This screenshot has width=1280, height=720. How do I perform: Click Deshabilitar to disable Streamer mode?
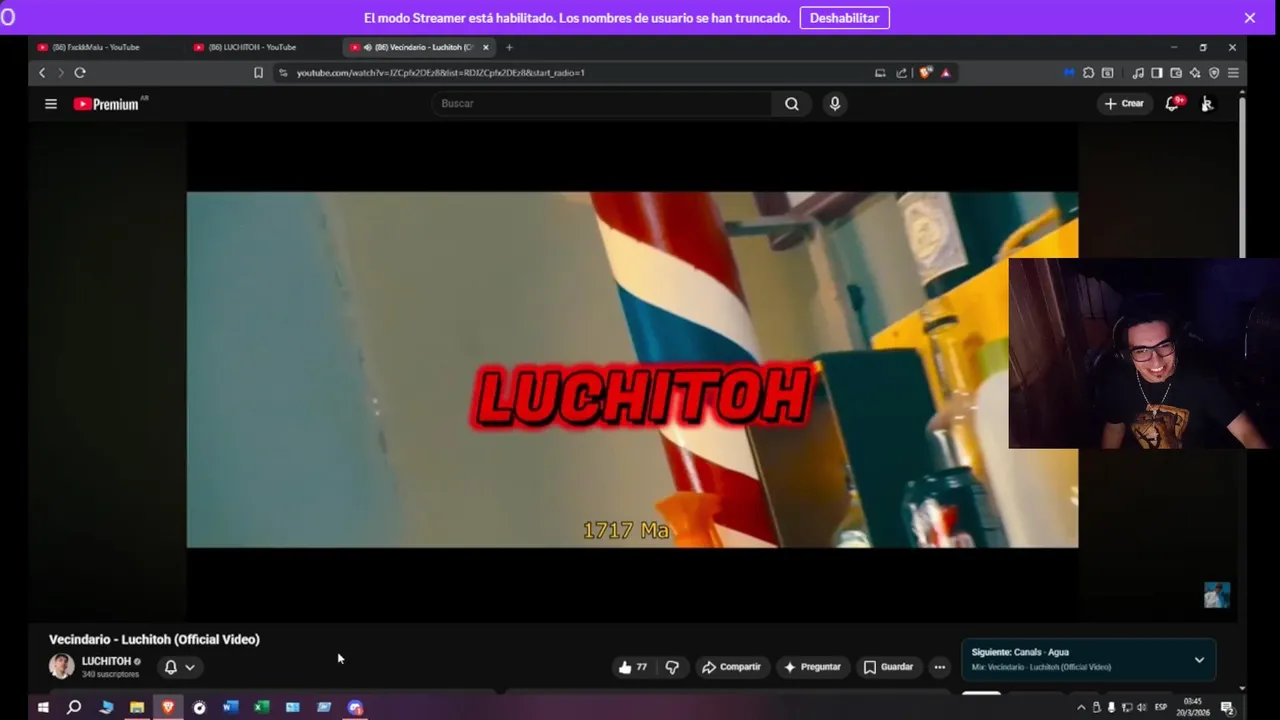[x=844, y=18]
